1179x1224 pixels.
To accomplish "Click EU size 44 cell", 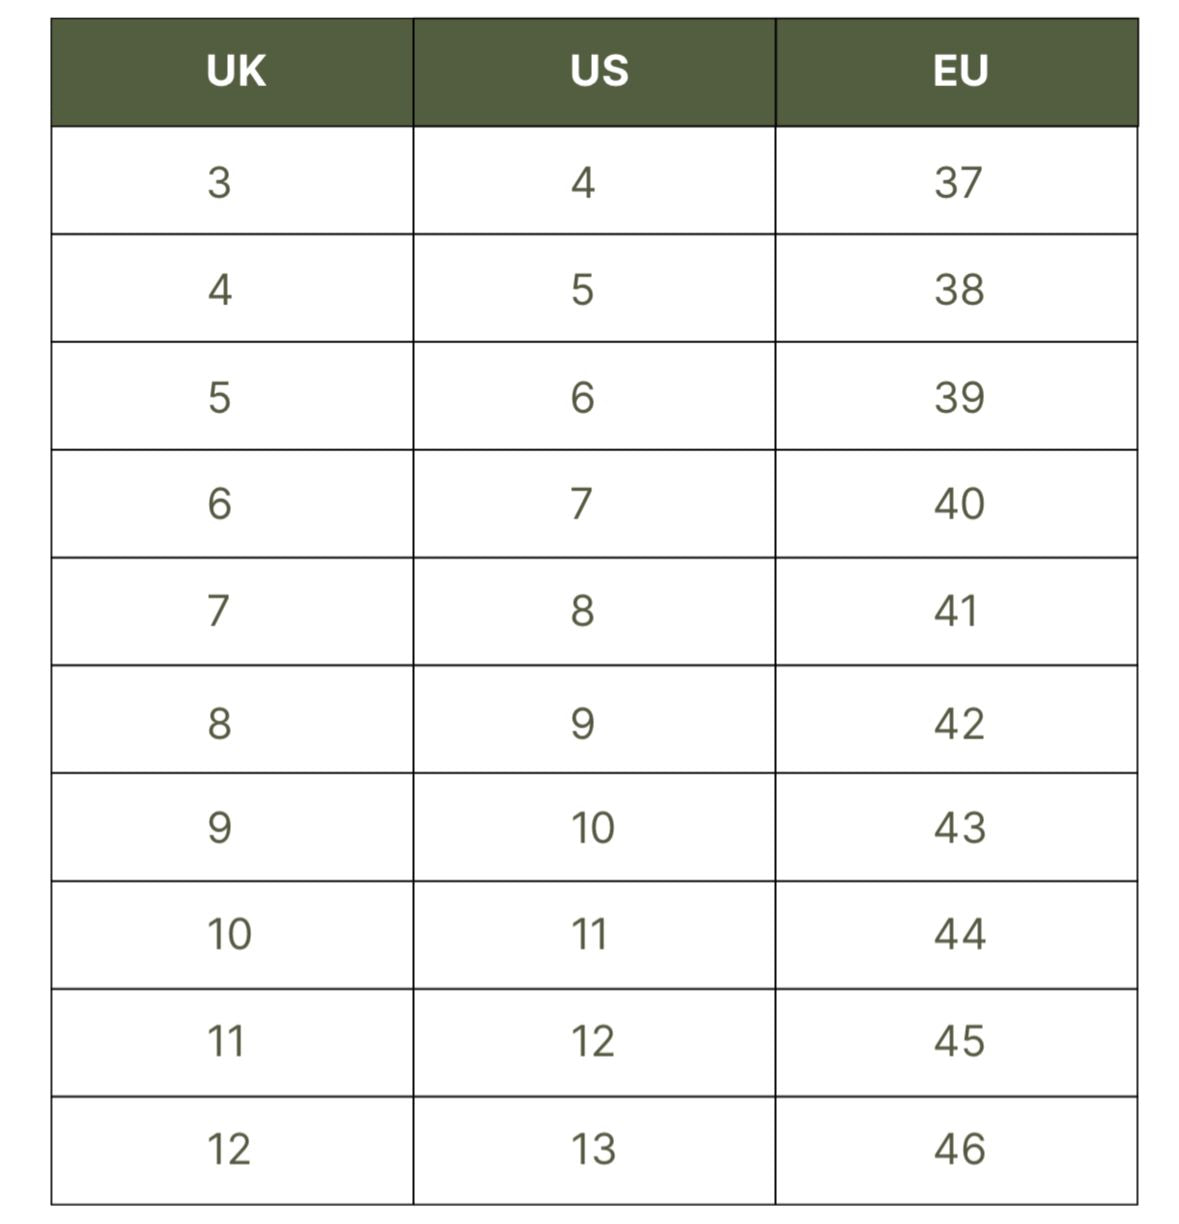I will point(958,935).
